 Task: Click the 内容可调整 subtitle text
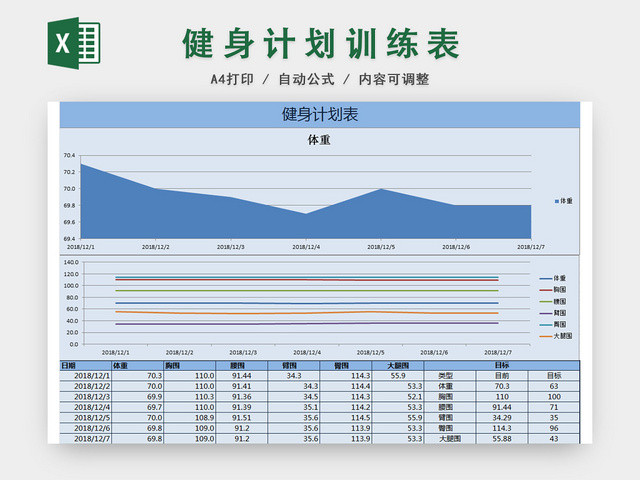pos(394,79)
